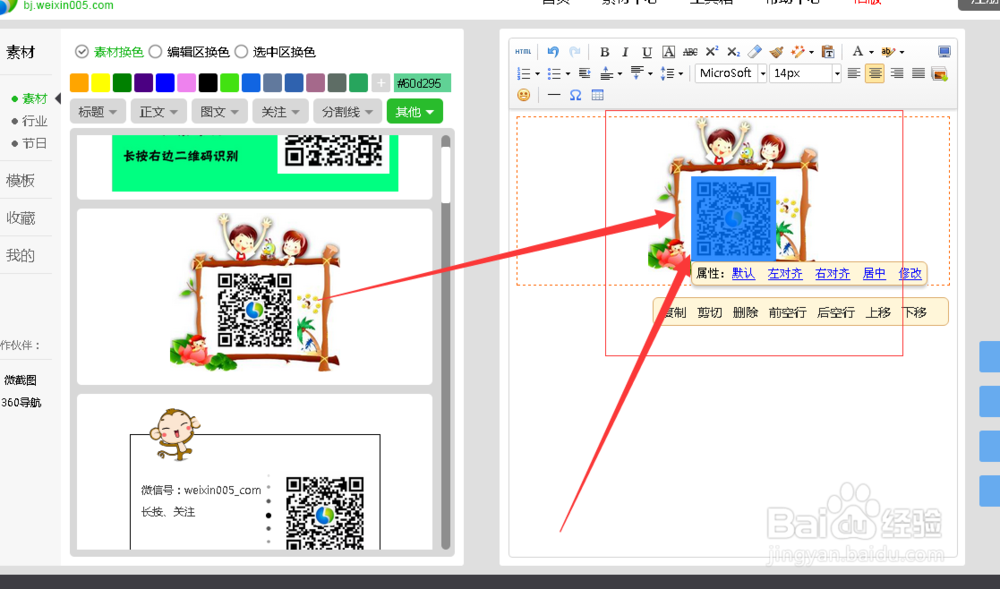Undo the last edit in the editor
Image resolution: width=1000 pixels, height=589 pixels.
[553, 52]
